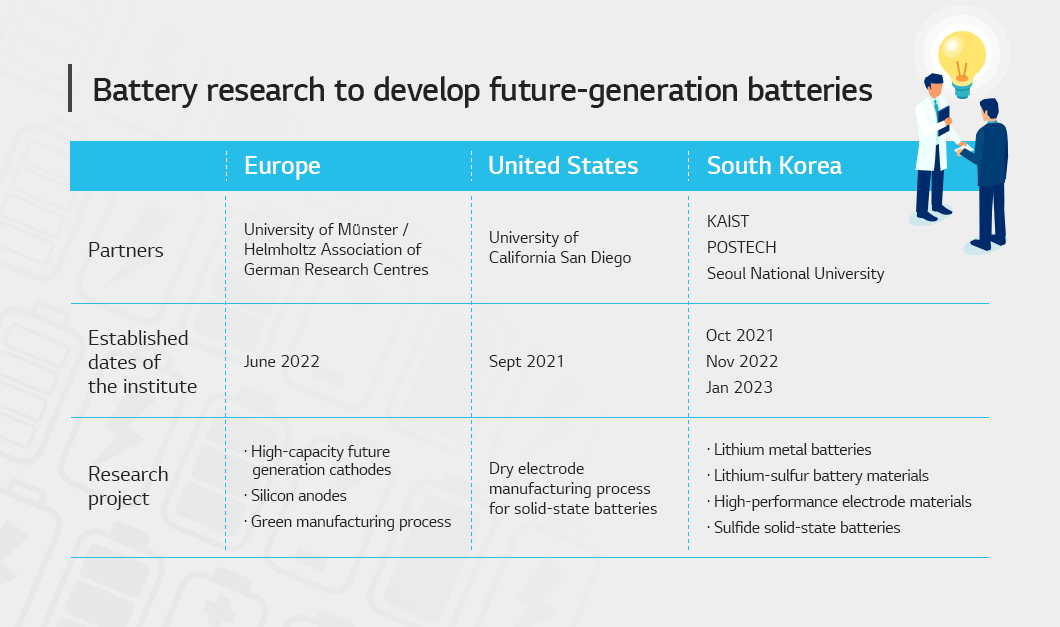Select the 'Green manufacturing process' bullet

tap(347, 521)
